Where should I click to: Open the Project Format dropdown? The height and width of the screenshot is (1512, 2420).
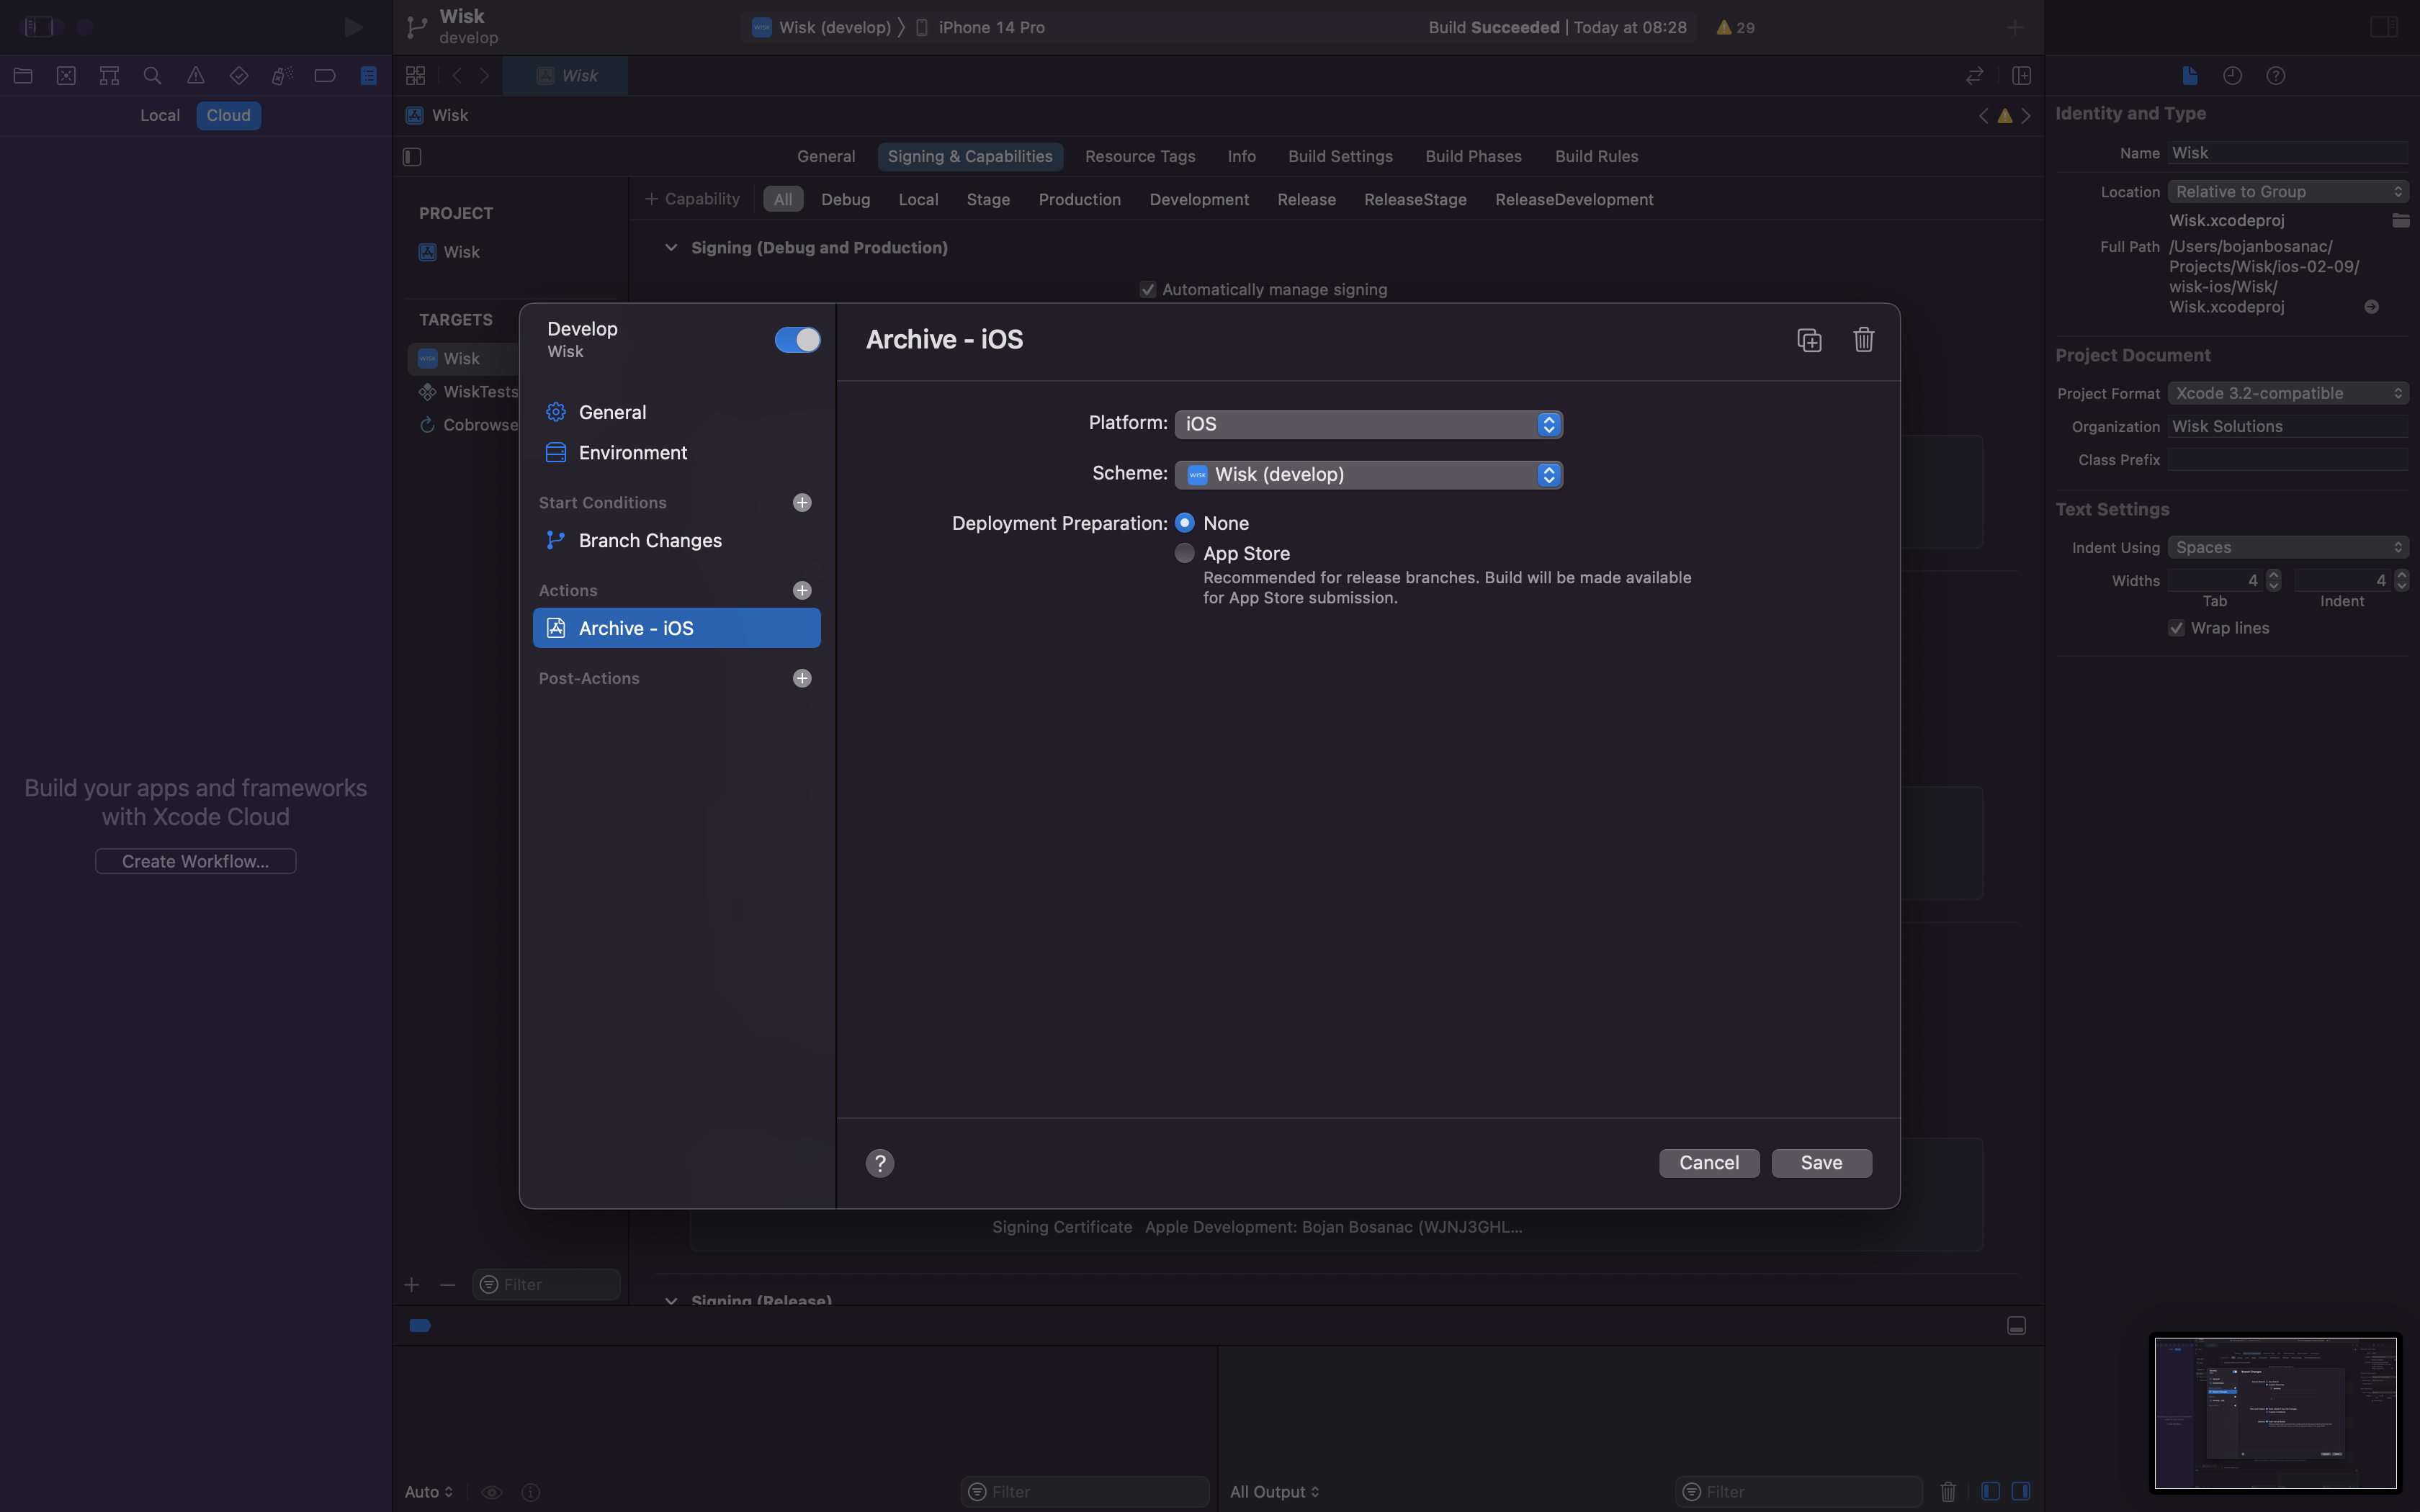(x=2288, y=393)
